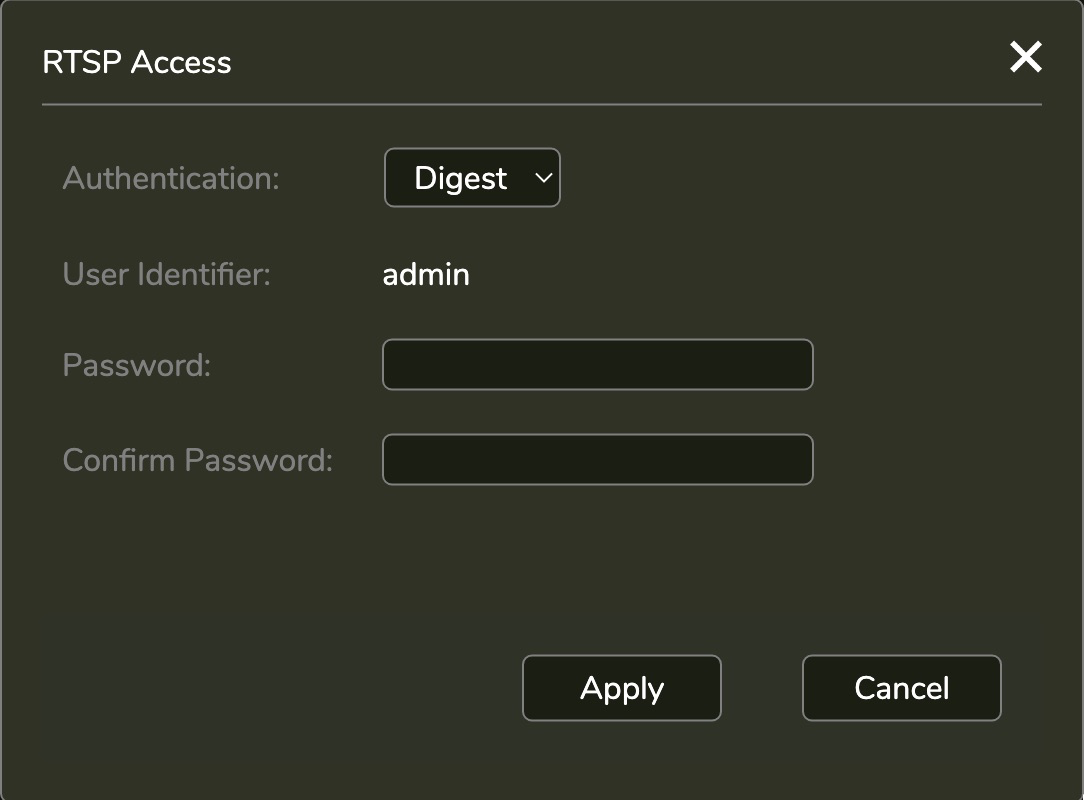
Task: Close the RTSP Access dialog with X
Action: pos(1026,58)
